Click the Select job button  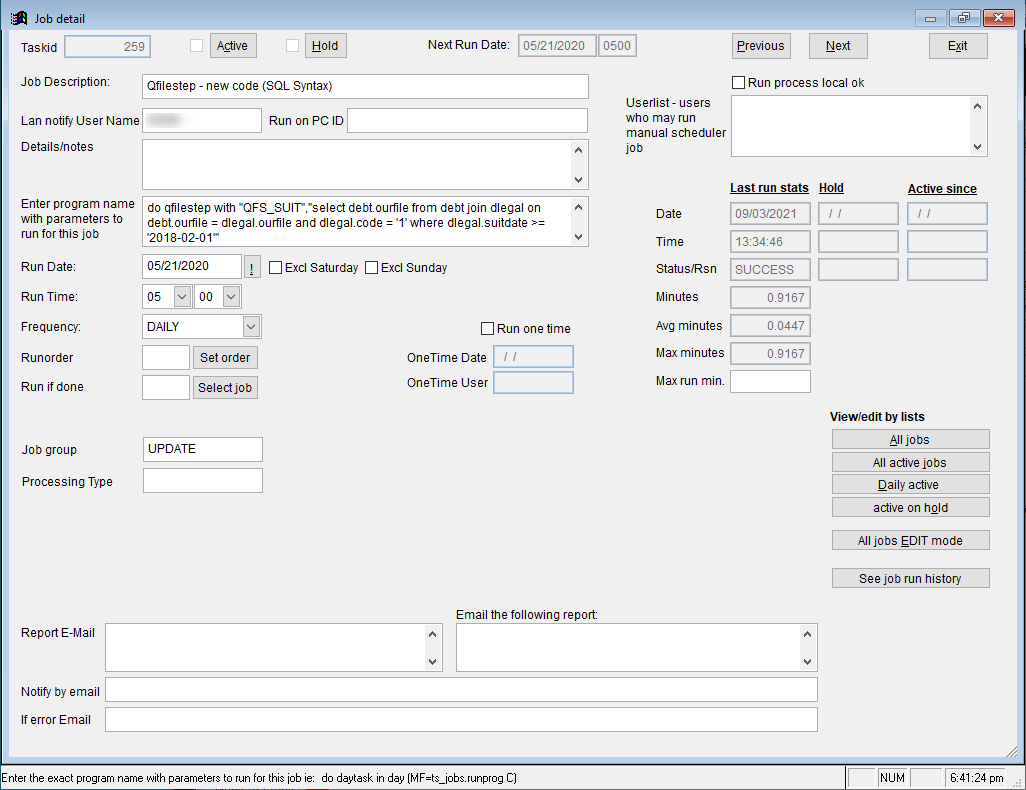[x=225, y=387]
